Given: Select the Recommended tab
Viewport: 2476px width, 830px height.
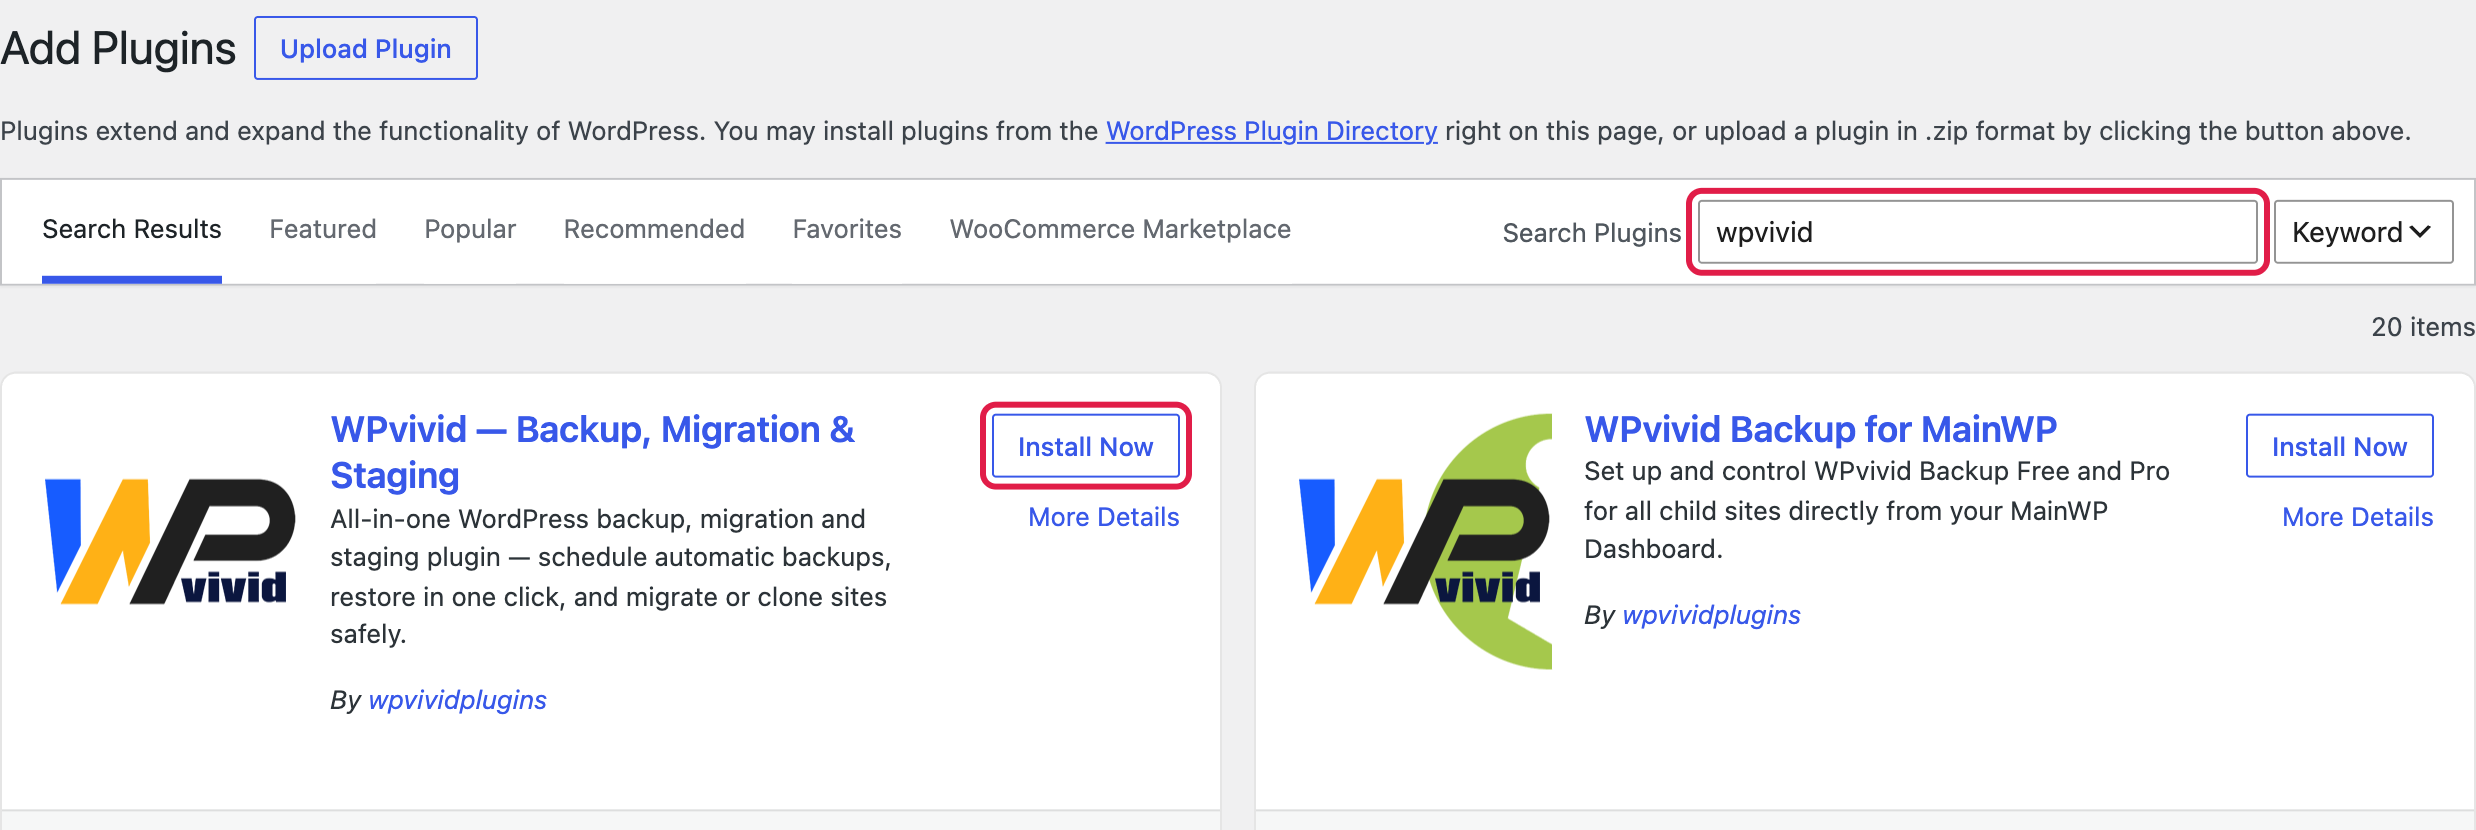Looking at the screenshot, I should click(654, 229).
